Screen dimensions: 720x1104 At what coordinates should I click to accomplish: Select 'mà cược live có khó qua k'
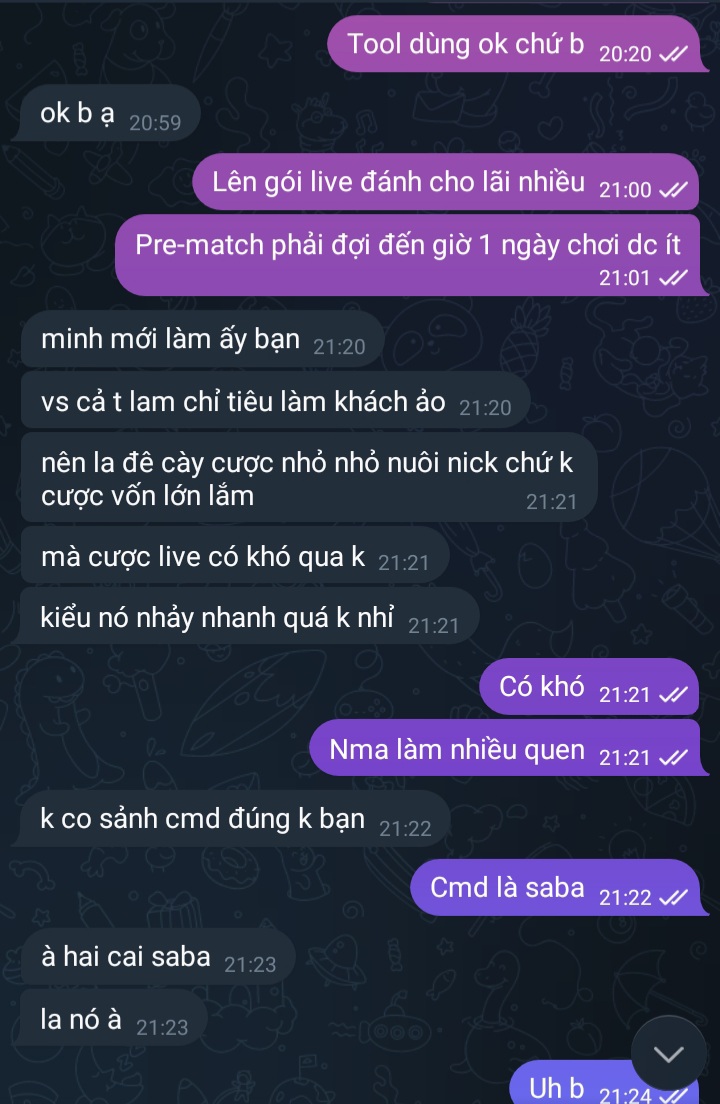click(234, 556)
